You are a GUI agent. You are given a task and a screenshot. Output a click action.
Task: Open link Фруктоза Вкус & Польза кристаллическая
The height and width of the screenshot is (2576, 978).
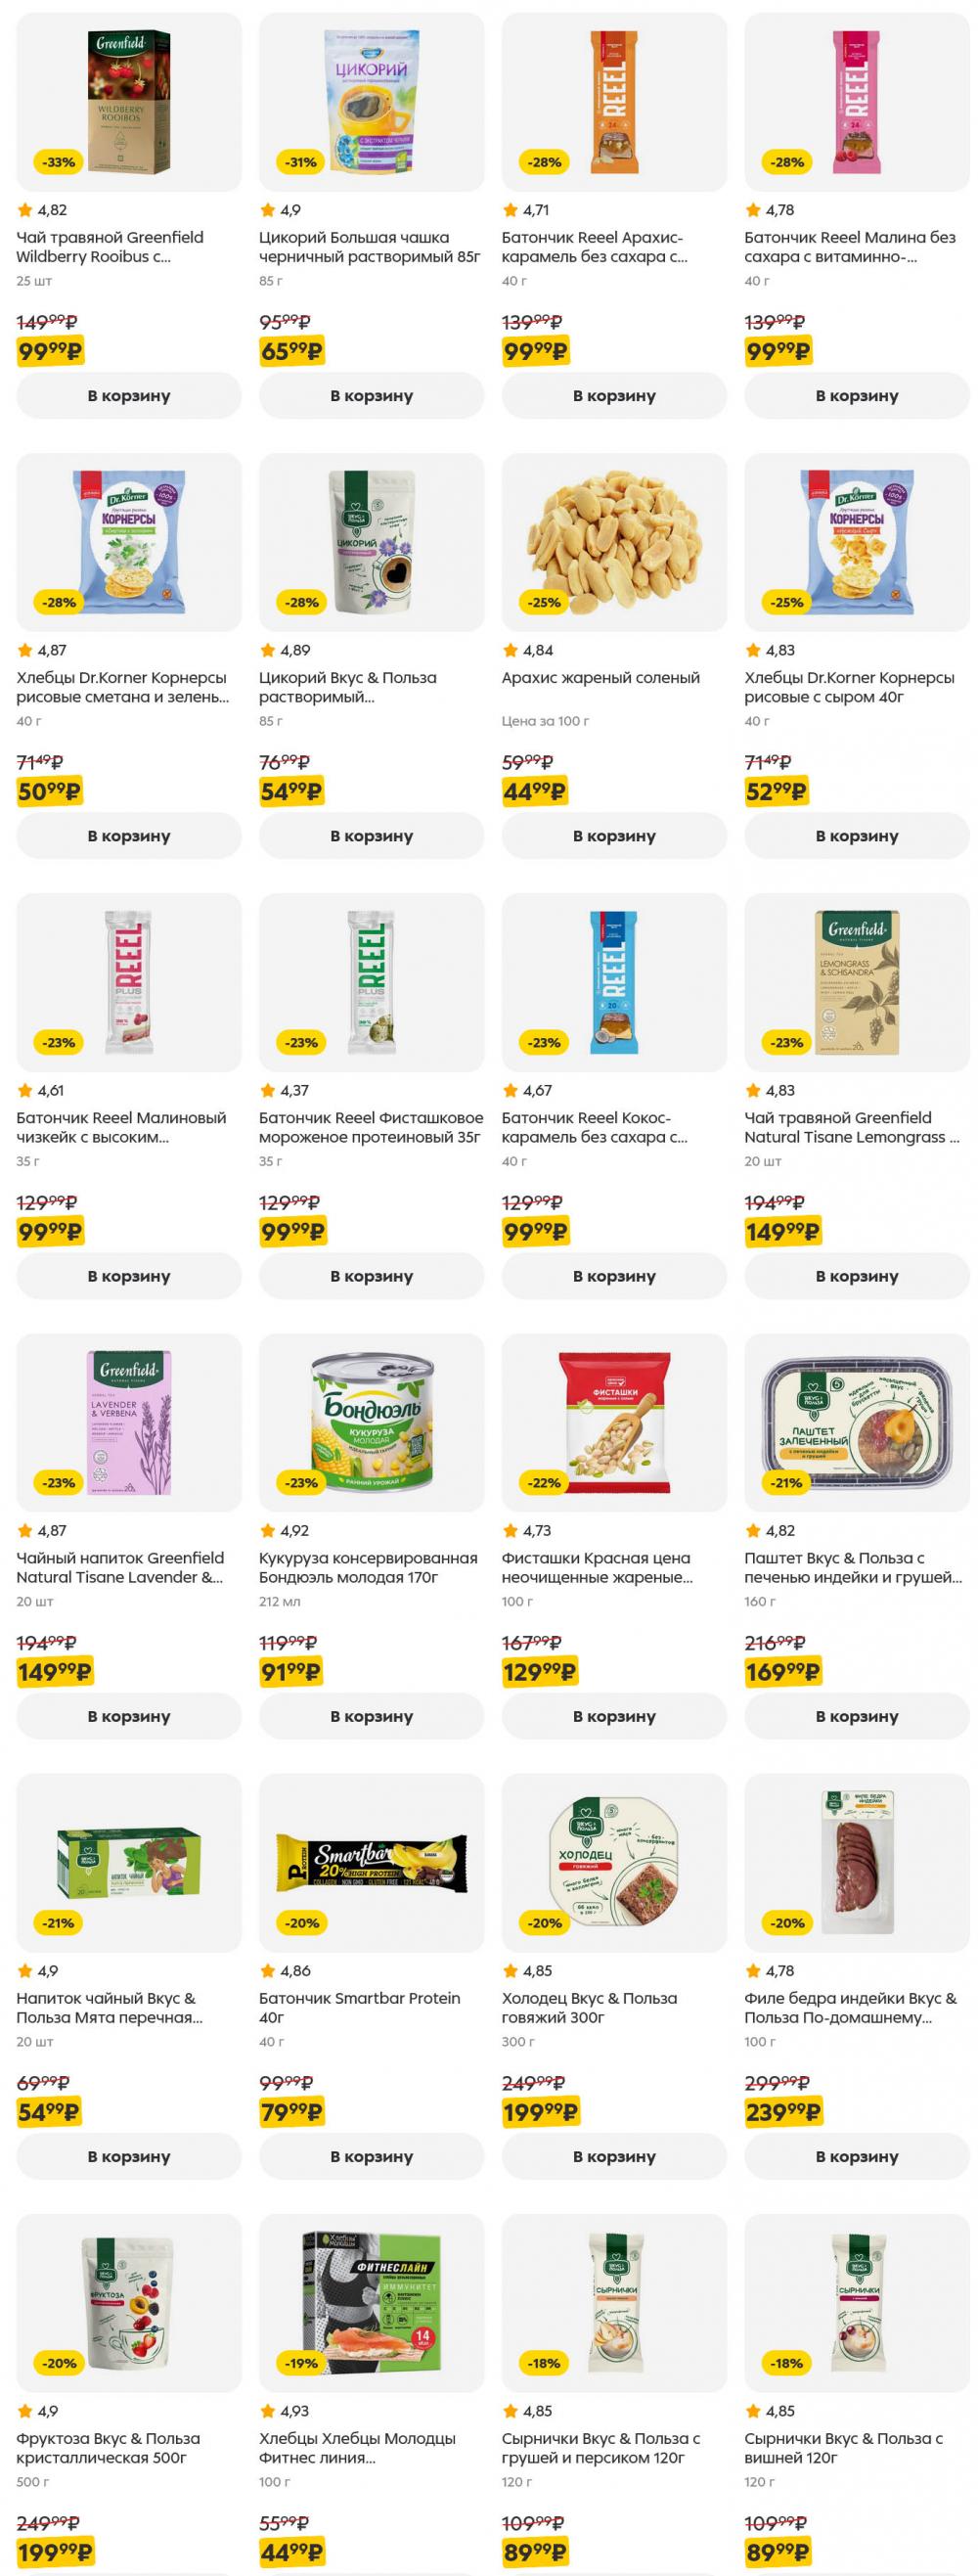coord(108,2447)
